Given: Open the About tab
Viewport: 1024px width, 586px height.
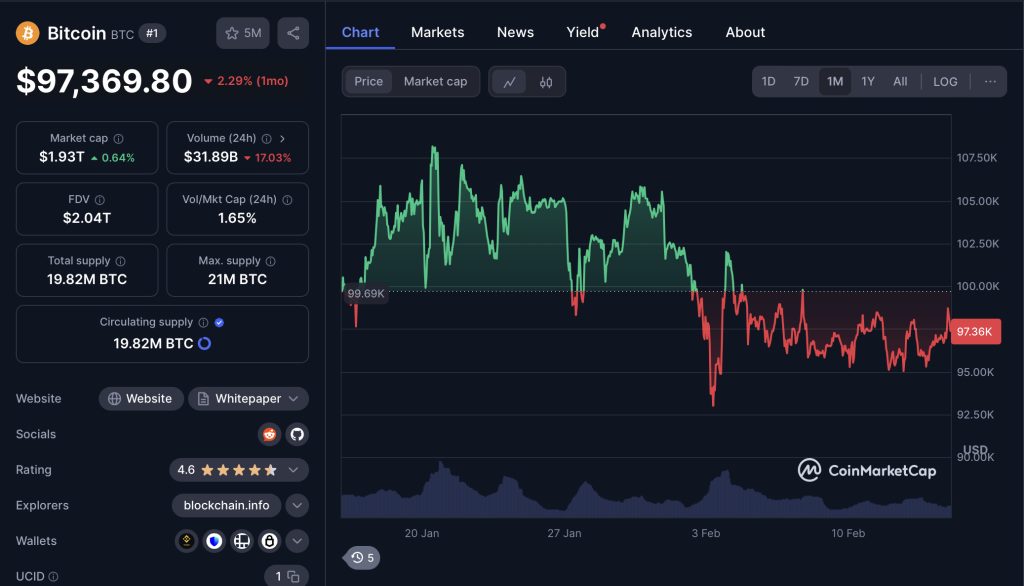Looking at the screenshot, I should click(x=745, y=32).
